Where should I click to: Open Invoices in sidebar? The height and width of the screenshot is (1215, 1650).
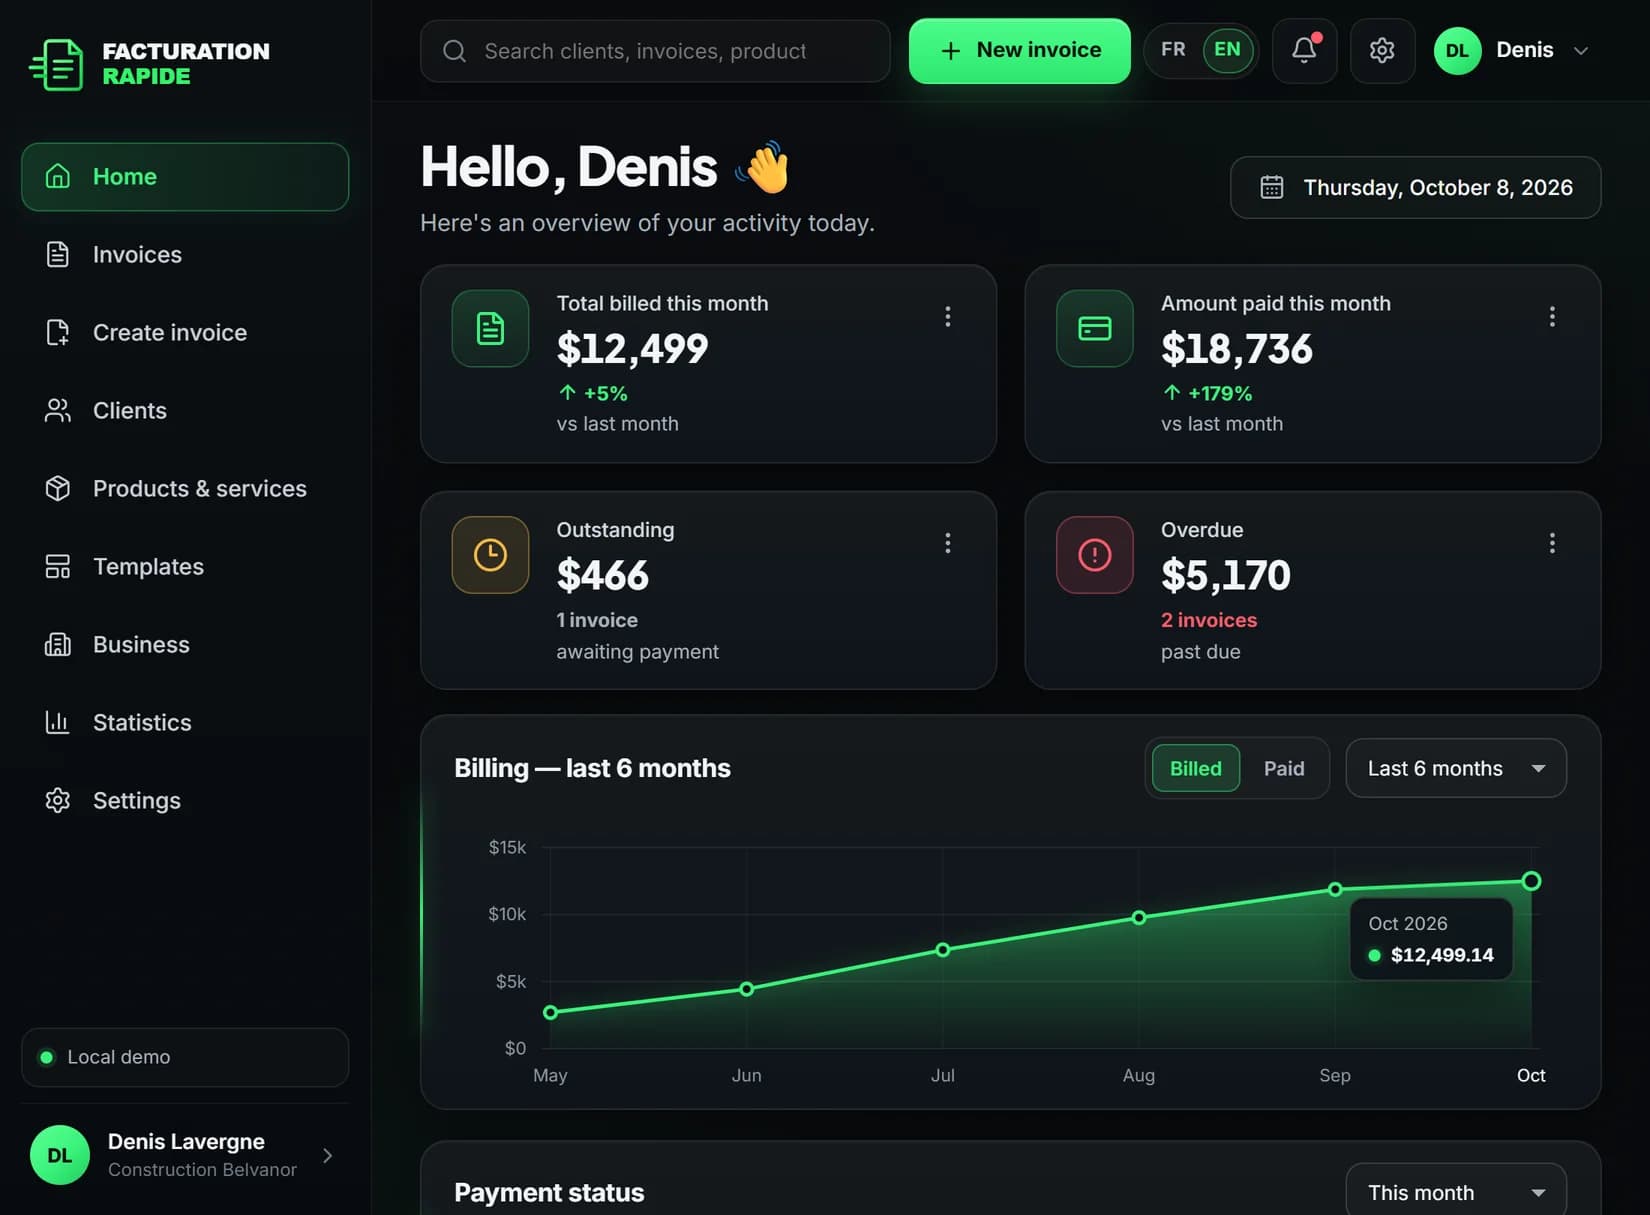[185, 255]
